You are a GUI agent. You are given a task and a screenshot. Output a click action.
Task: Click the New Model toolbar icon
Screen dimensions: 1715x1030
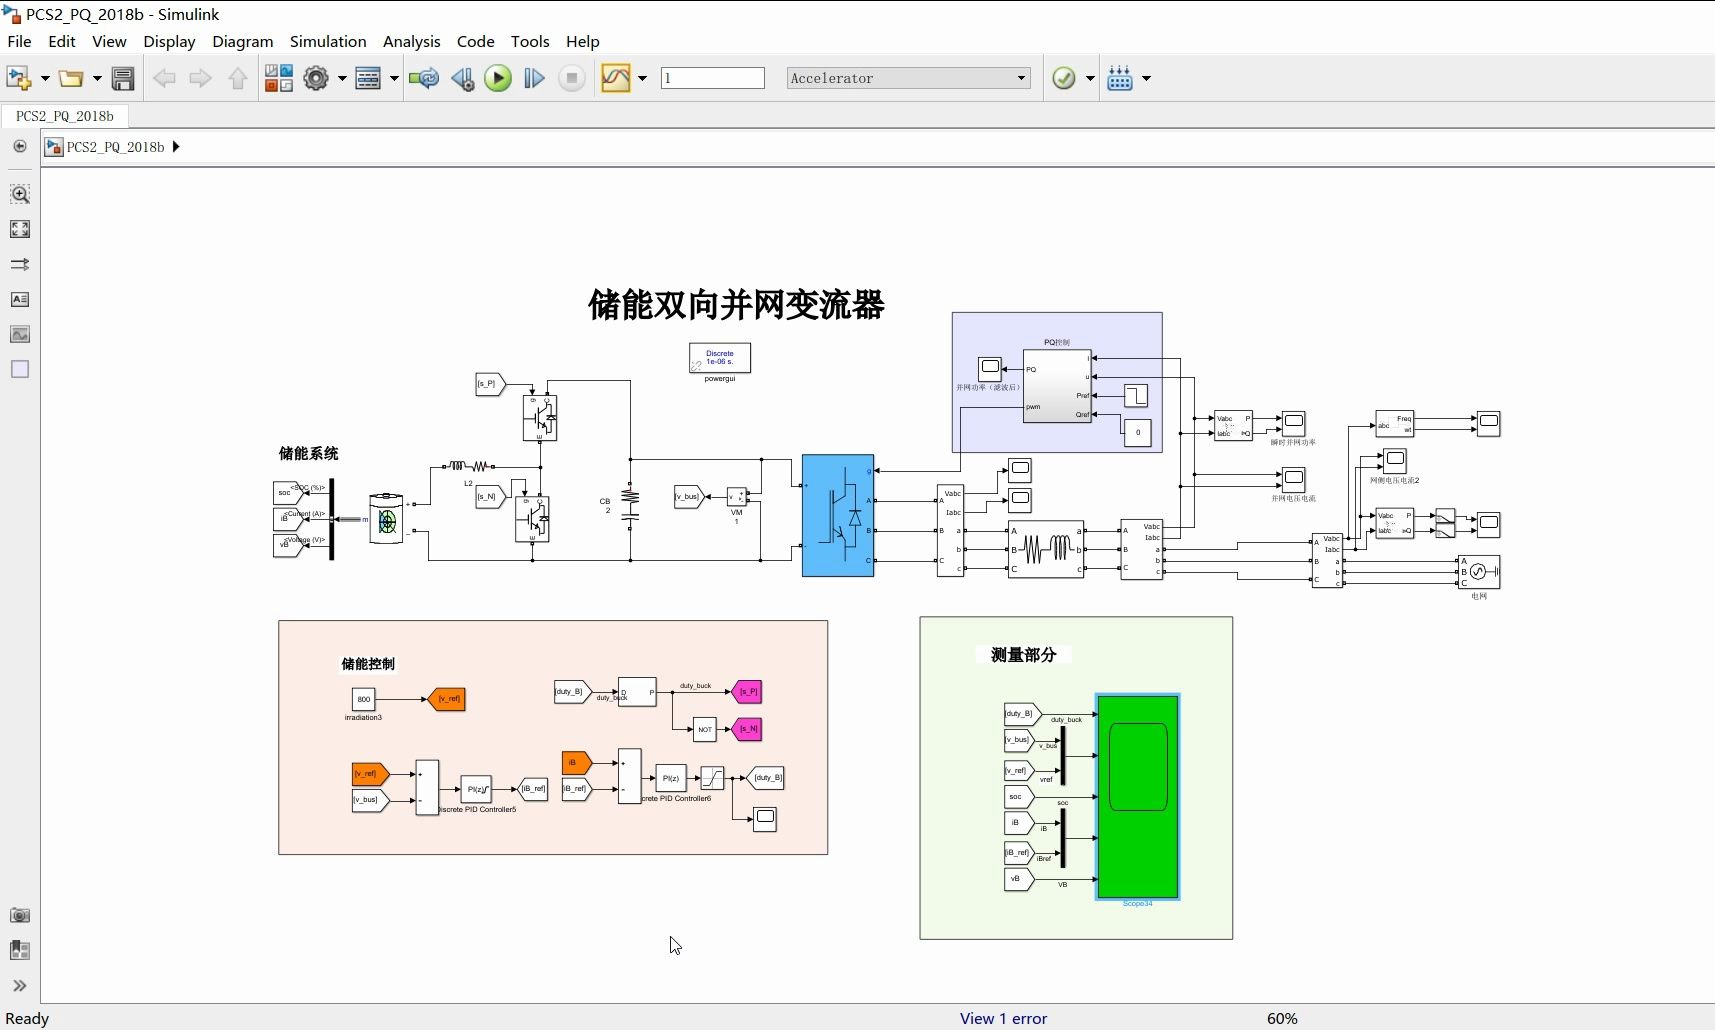click(18, 78)
